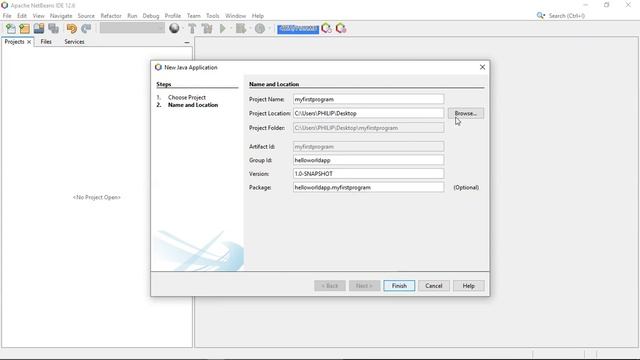
Task: Open the Edit menu
Action: (22, 16)
